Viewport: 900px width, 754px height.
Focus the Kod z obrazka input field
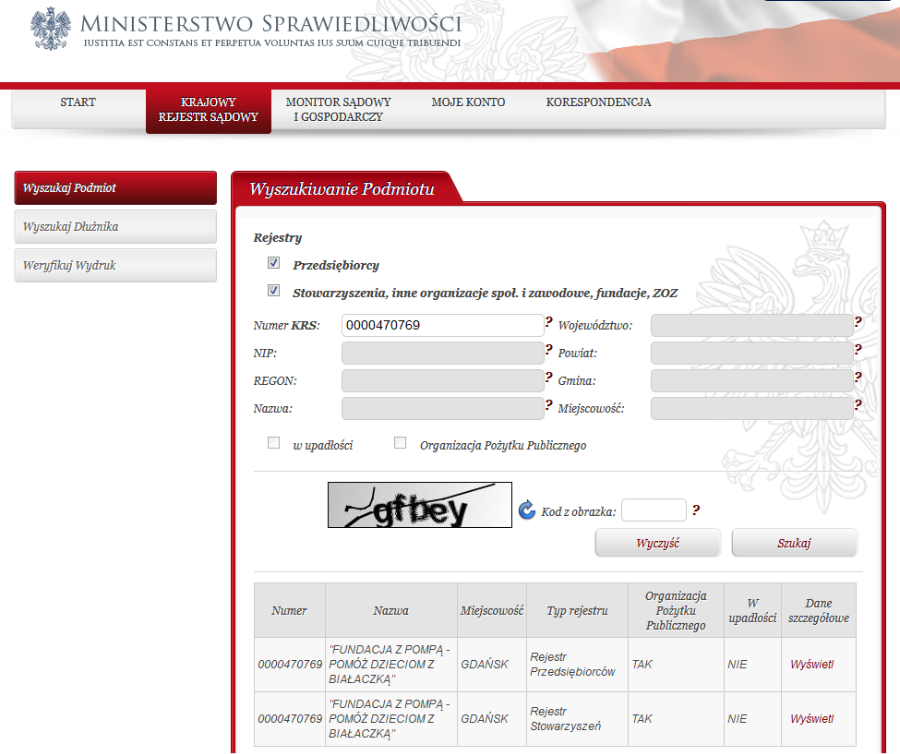654,510
